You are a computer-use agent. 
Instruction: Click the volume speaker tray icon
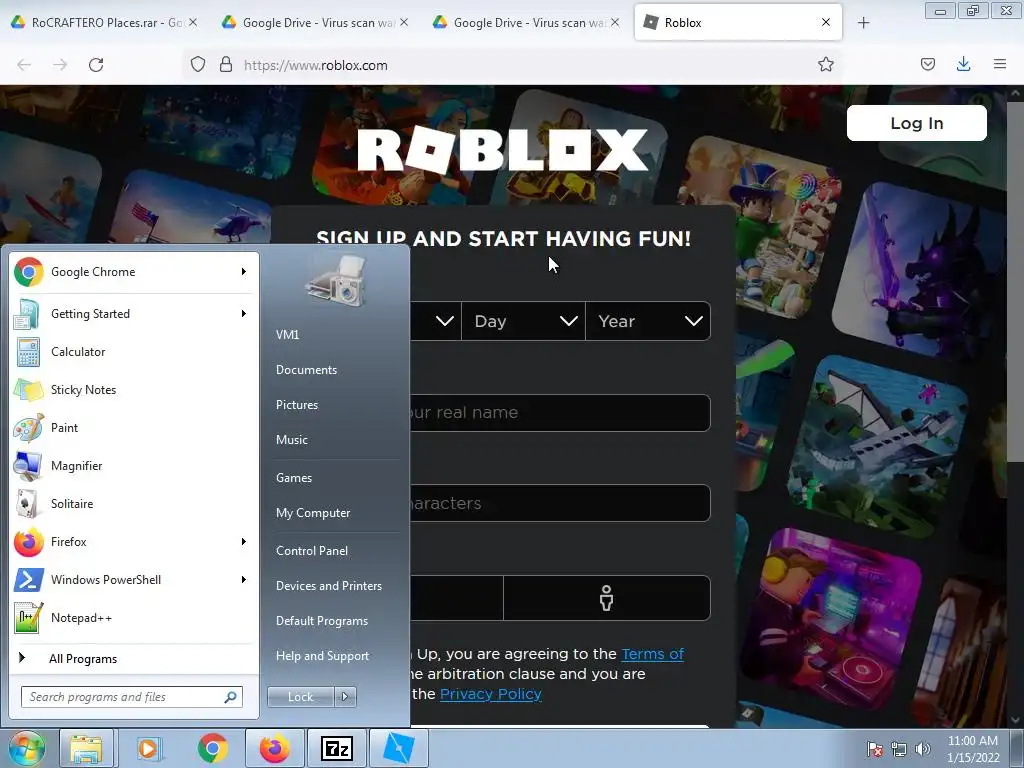pos(923,749)
